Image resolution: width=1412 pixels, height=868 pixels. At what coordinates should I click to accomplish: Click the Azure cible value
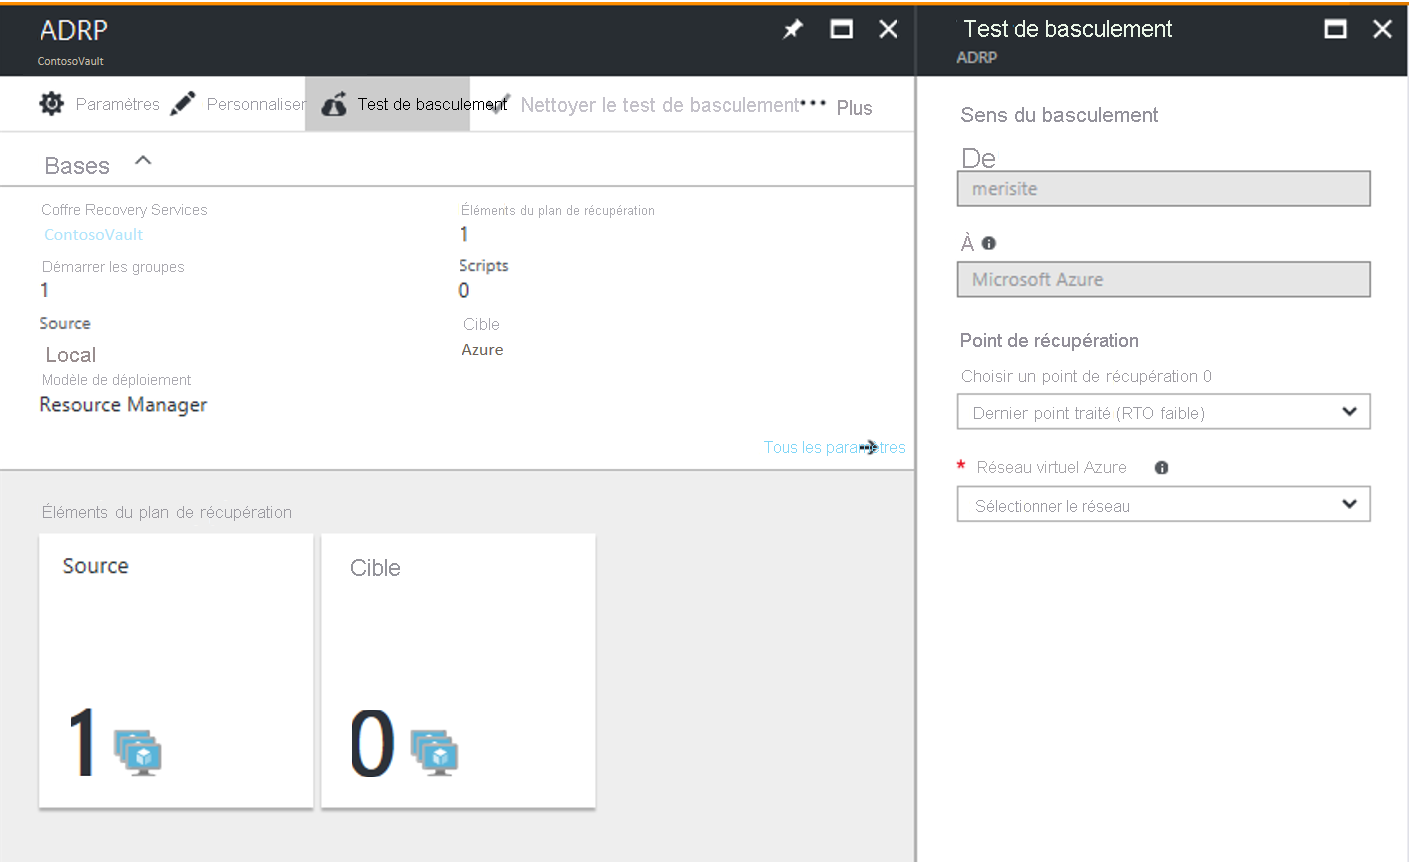482,350
